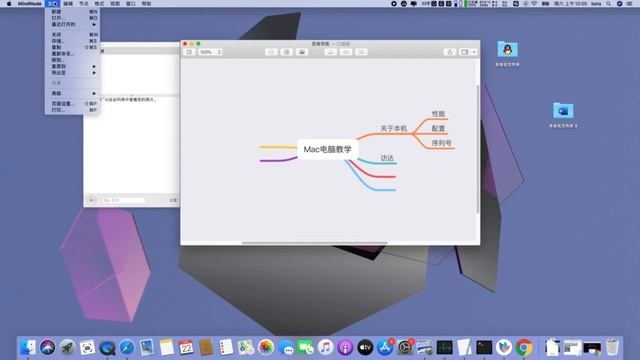Image resolution: width=640 pixels, height=360 pixels.
Task: Click the search field in the back window
Action: pos(124,200)
